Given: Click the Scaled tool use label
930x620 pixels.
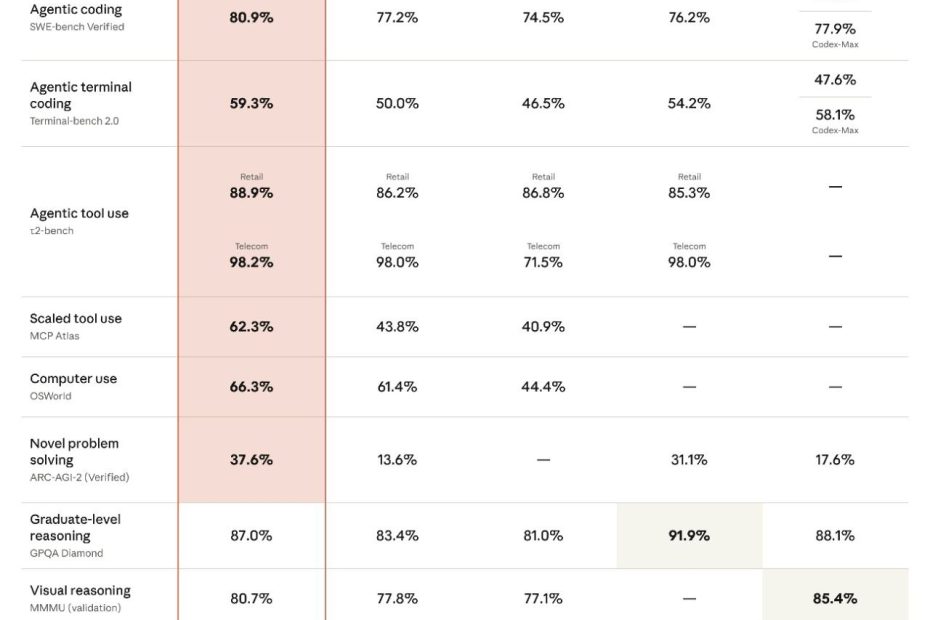Looking at the screenshot, I should tap(76, 319).
